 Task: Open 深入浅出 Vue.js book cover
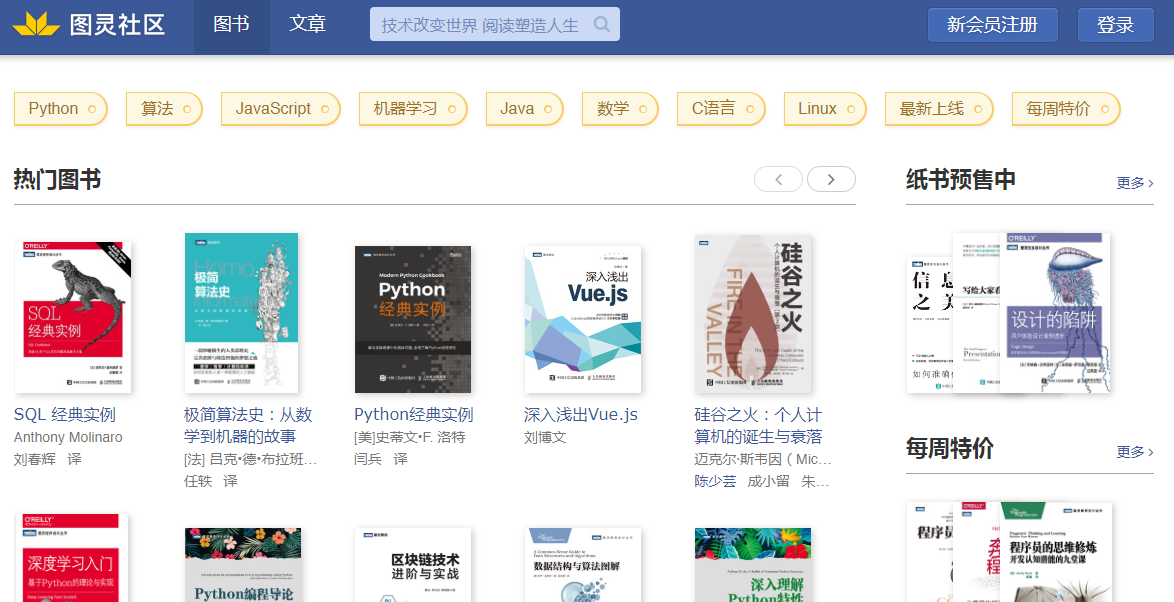click(x=583, y=319)
